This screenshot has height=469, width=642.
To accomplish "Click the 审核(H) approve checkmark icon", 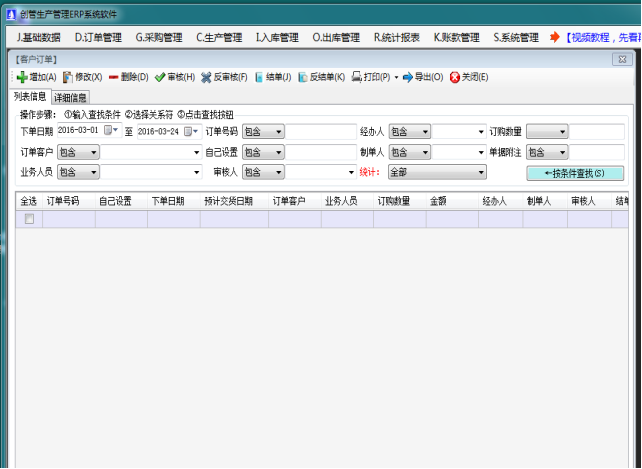I will (159, 77).
